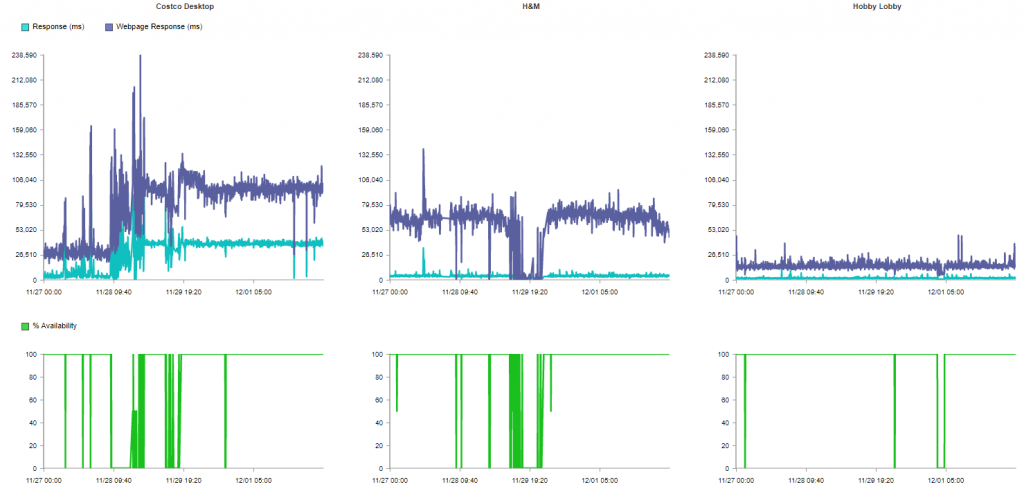1024x498 pixels.
Task: Click the 40 axis label on H&M availability chart
Action: (381, 423)
